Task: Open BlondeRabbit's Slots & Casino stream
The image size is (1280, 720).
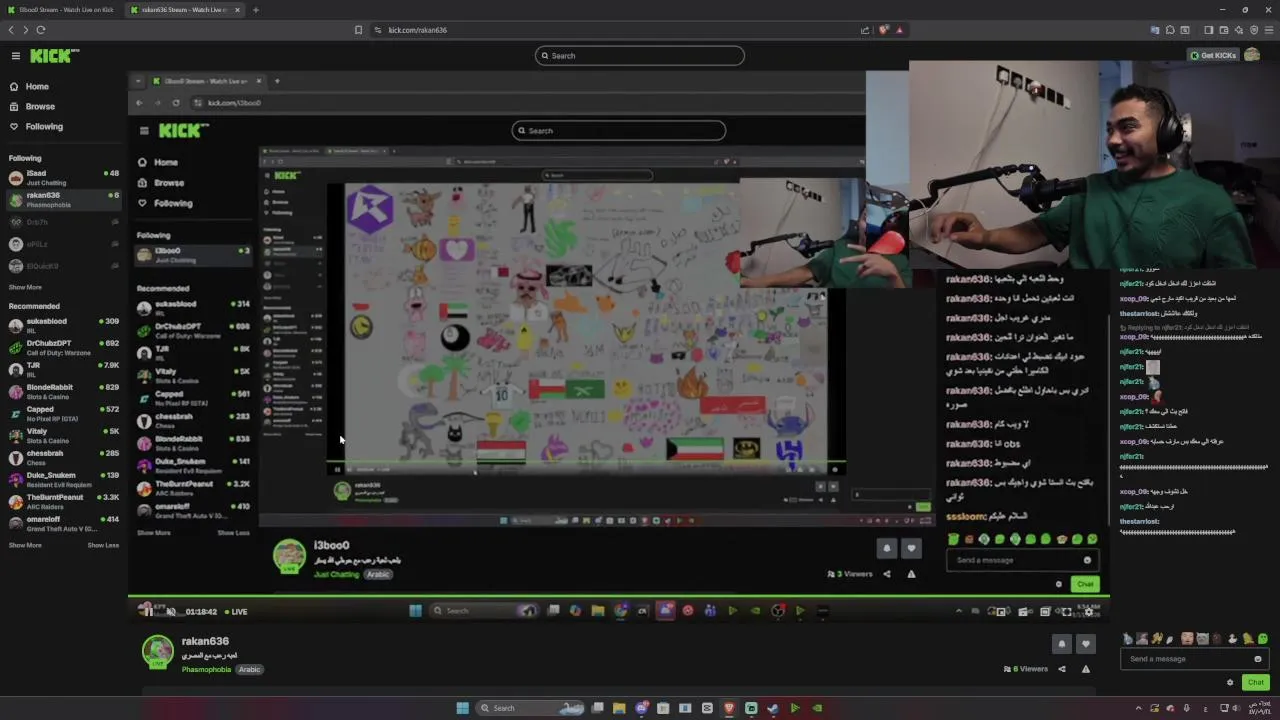Action: pos(64,392)
